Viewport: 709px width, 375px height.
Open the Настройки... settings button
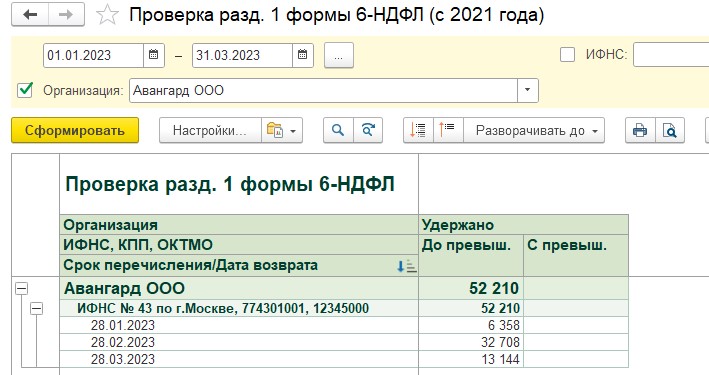pyautogui.click(x=210, y=130)
